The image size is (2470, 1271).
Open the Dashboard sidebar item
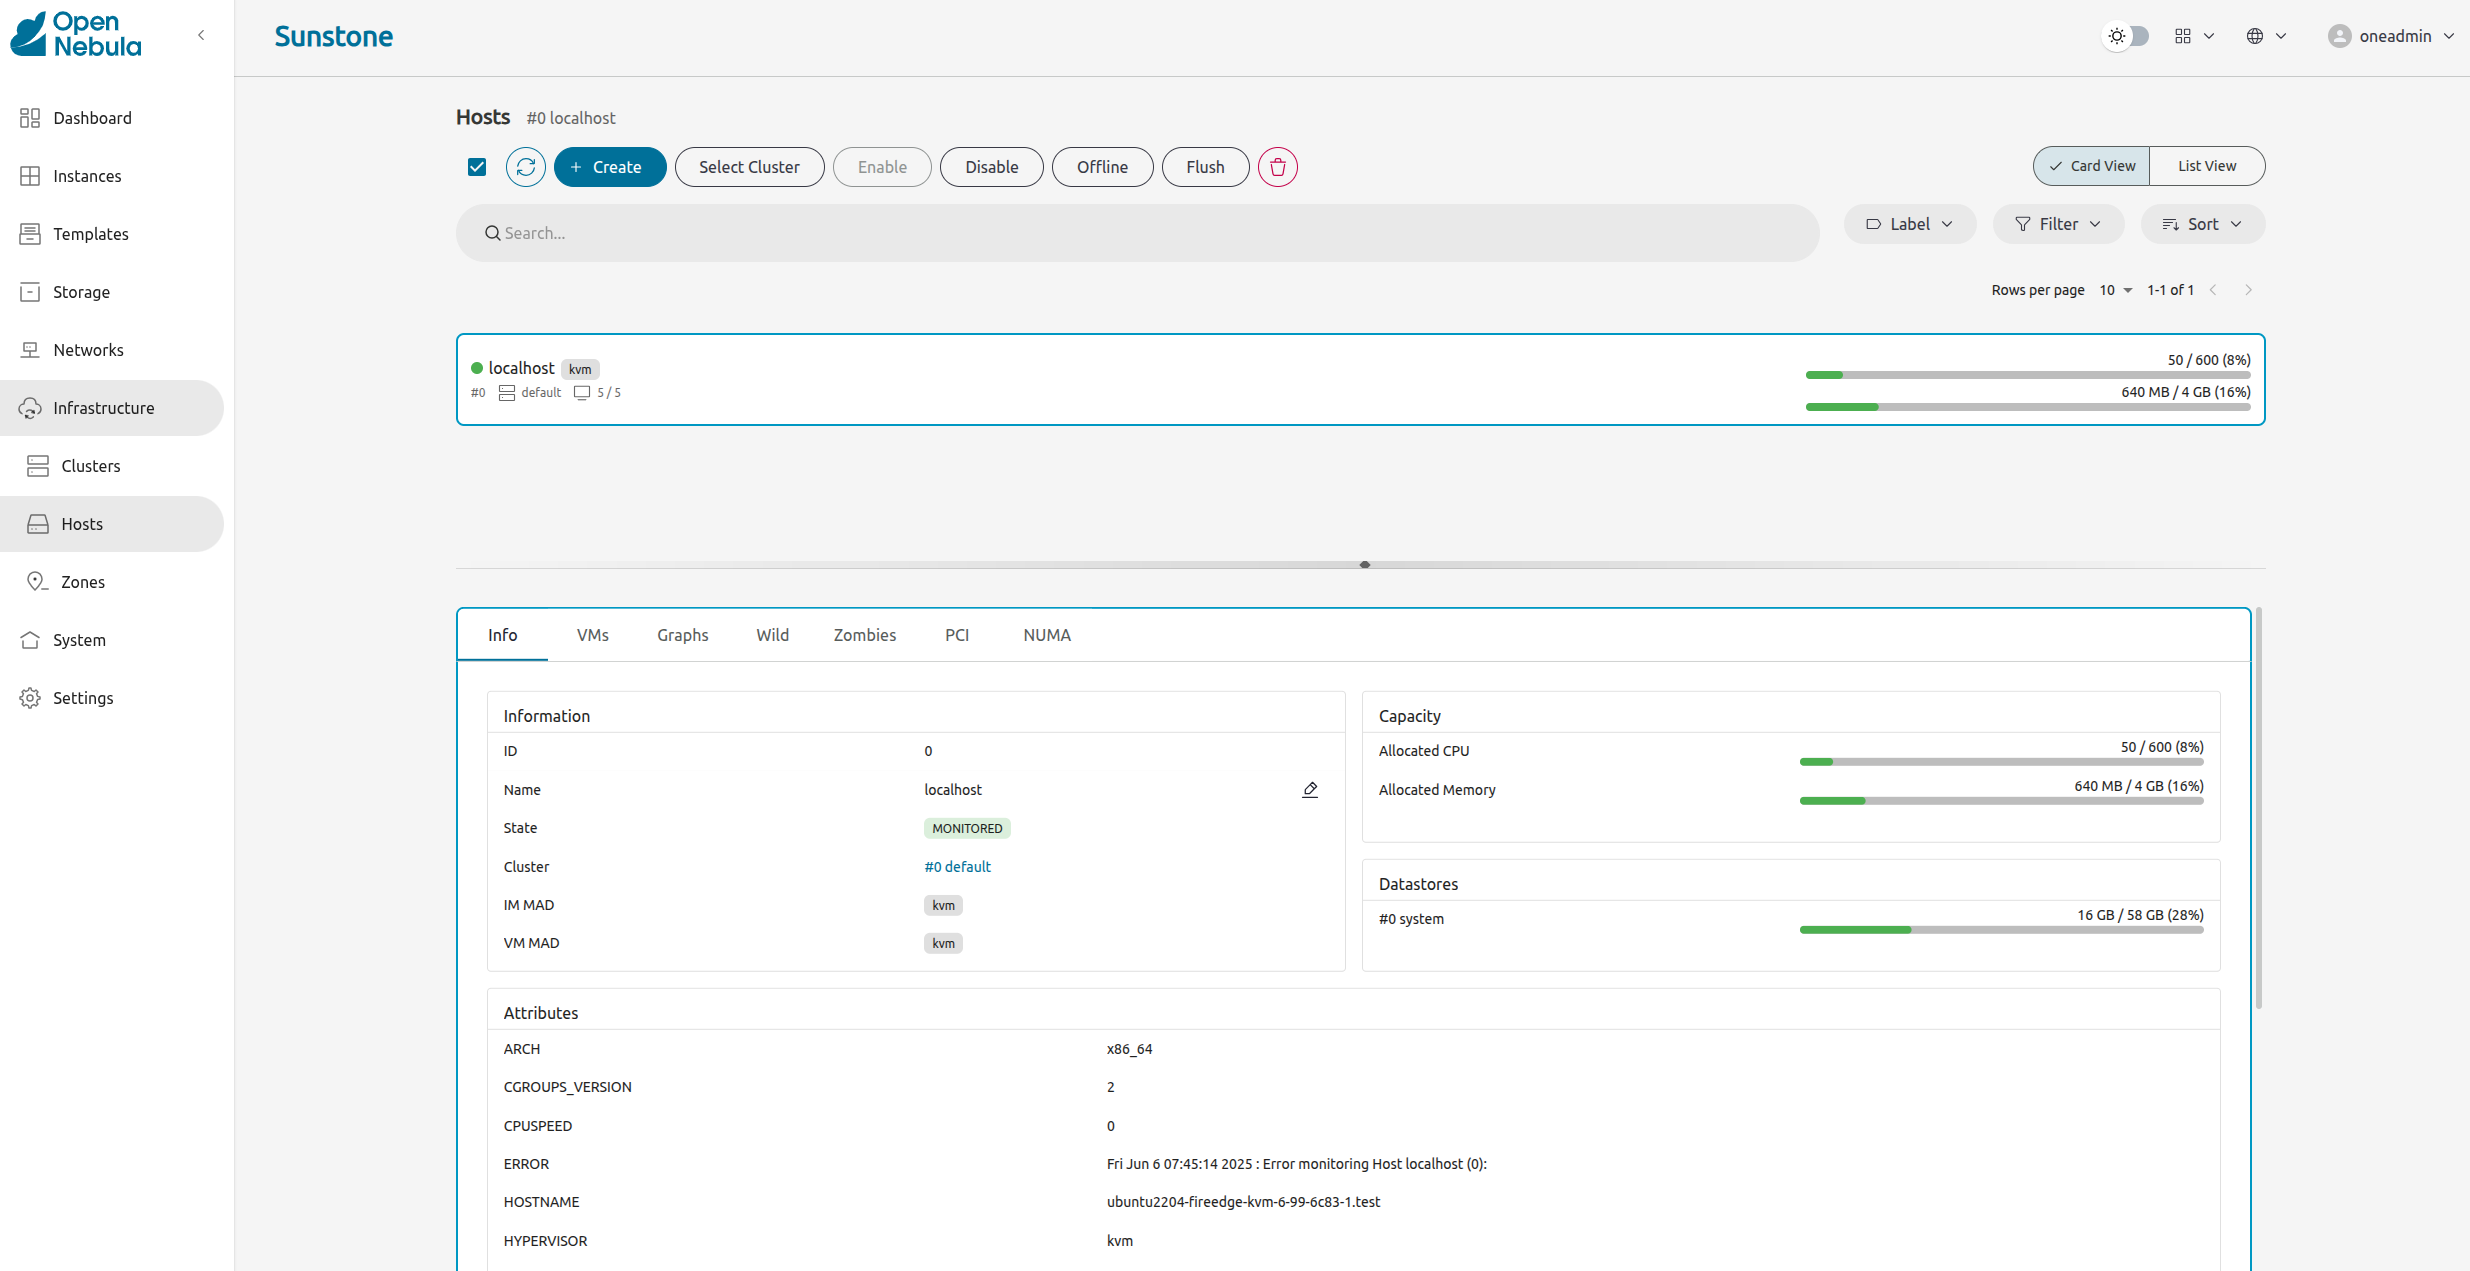pos(92,118)
